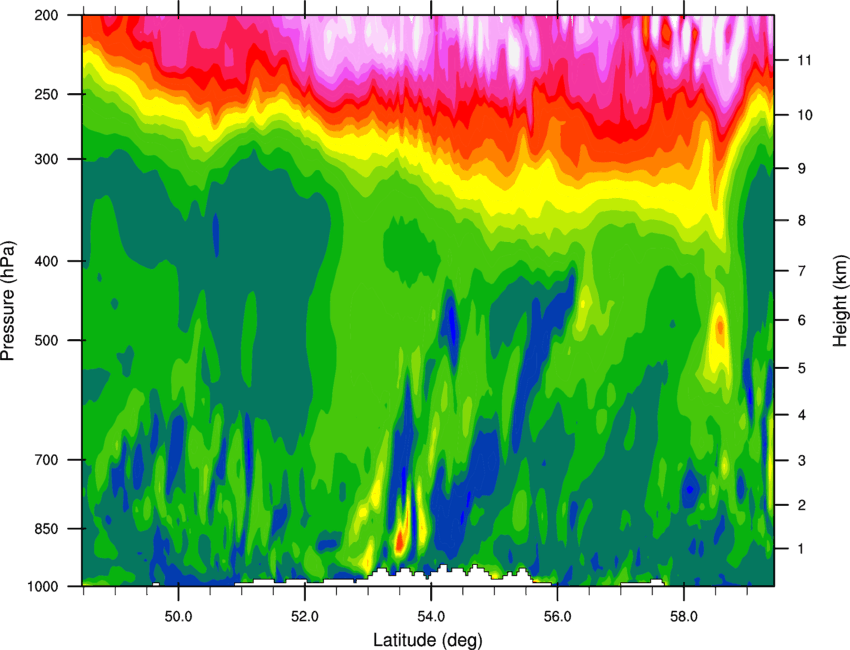Click the 500 pressure tick label

[x=47, y=340]
